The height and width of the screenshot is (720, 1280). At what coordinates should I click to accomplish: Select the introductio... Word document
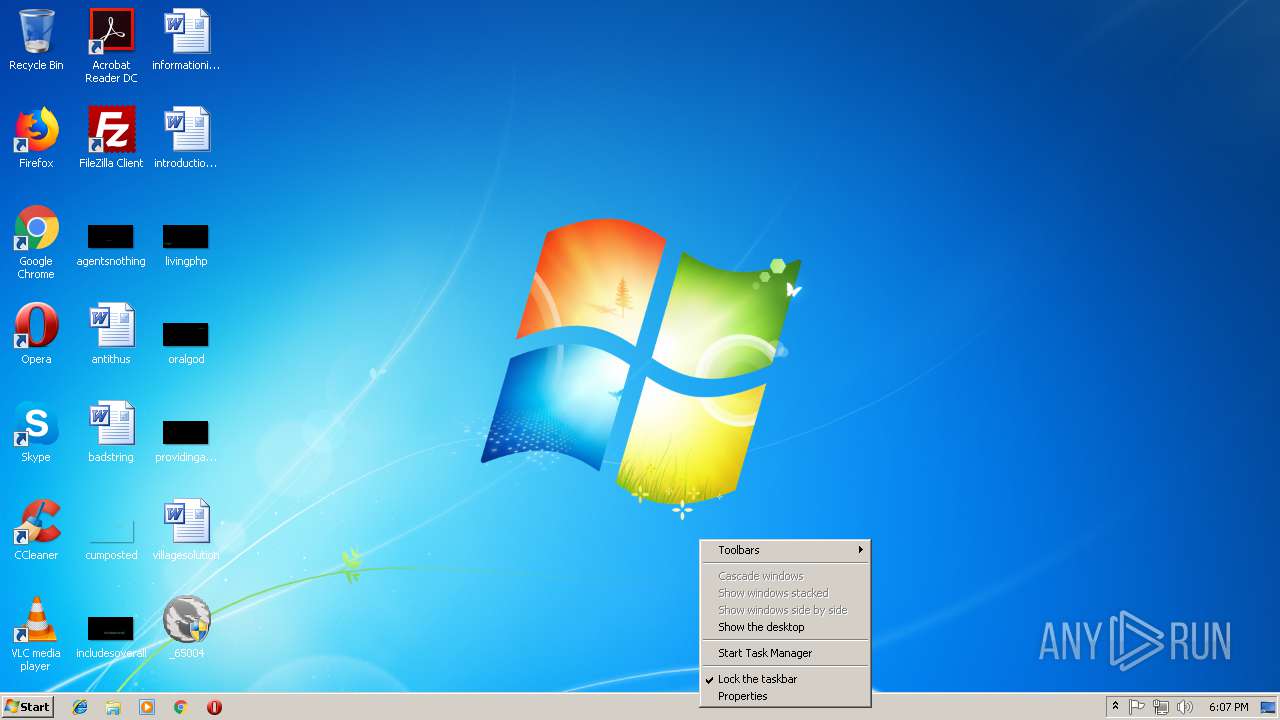point(186,138)
